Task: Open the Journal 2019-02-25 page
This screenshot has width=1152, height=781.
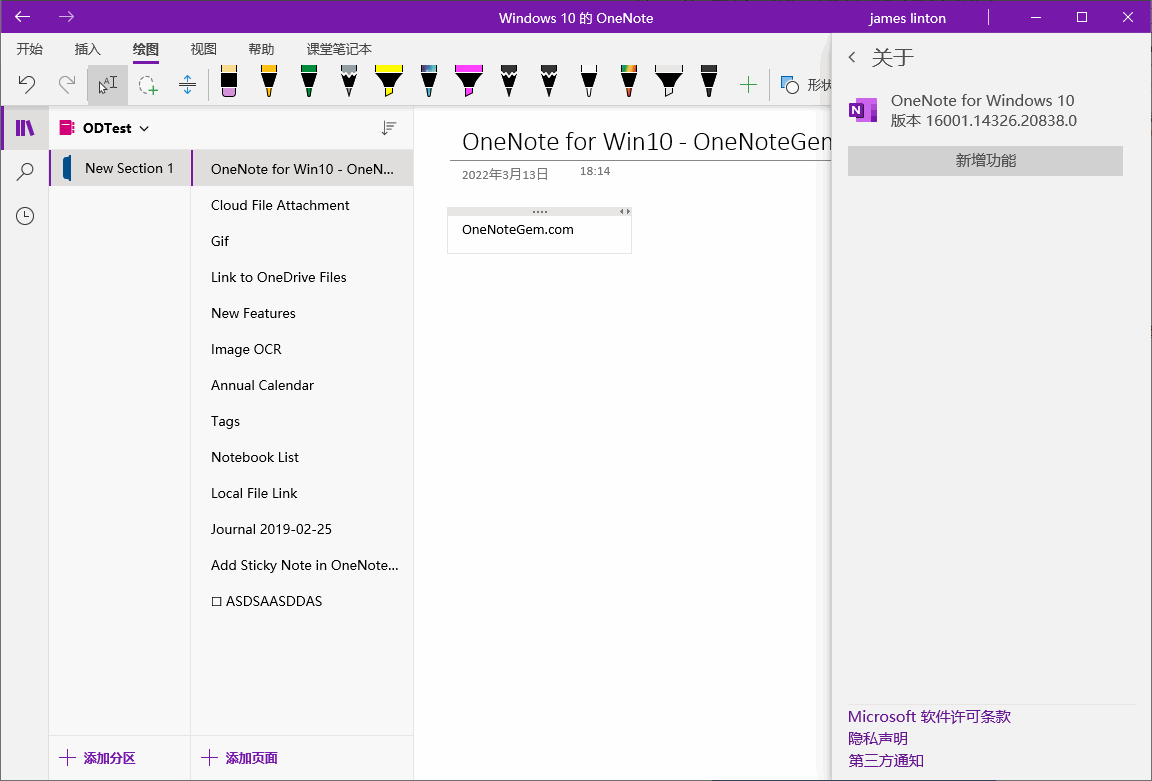Action: [302, 529]
